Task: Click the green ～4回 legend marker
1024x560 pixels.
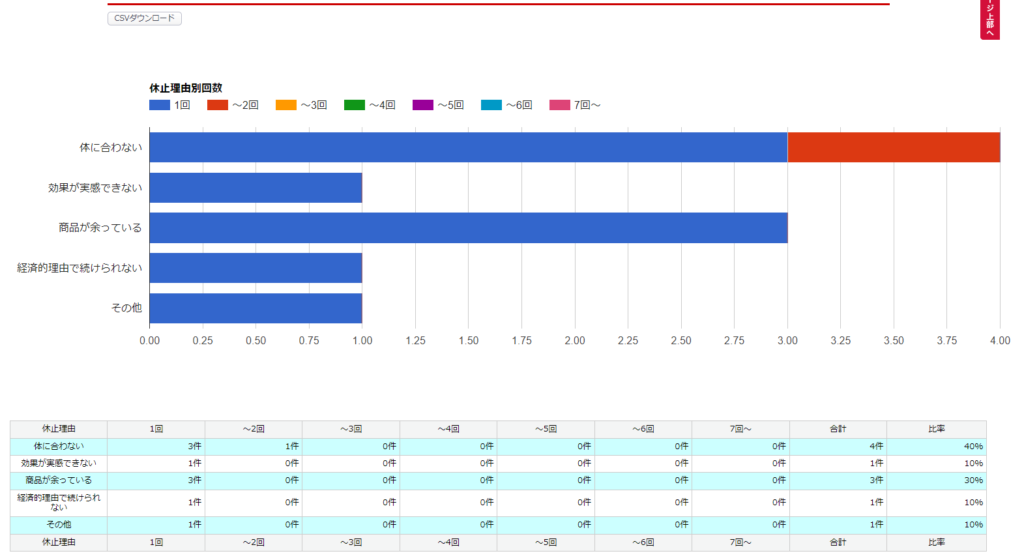Action: point(354,105)
